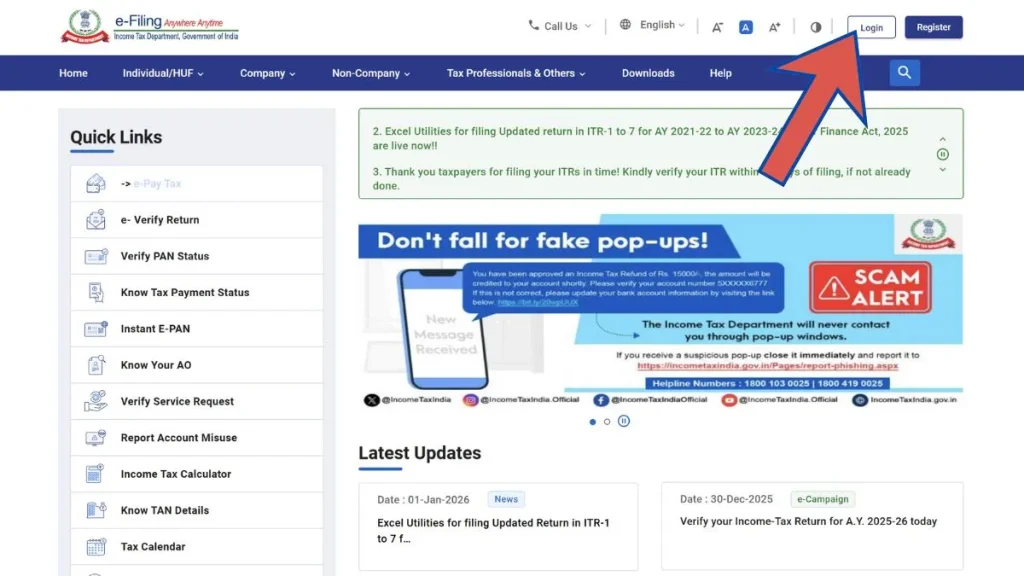1024x576 pixels.
Task: Go to the Home menu item
Action: [73, 72]
